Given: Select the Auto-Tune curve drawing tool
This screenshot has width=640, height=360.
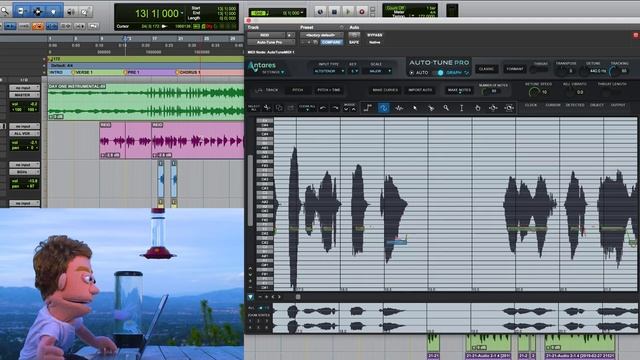Looking at the screenshot, I should tap(383, 108).
